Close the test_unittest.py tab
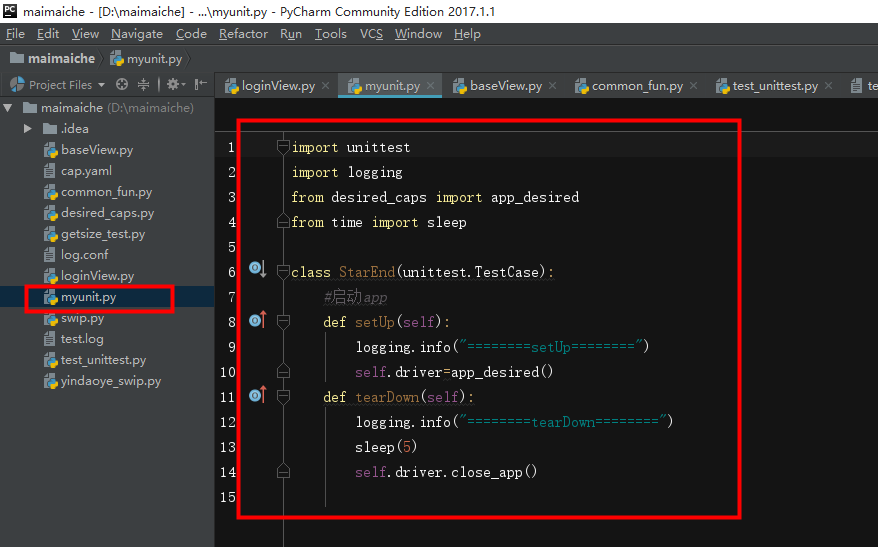This screenshot has width=878, height=547. tap(828, 86)
